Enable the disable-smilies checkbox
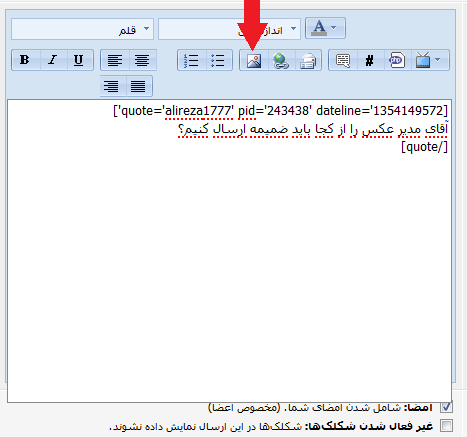This screenshot has height=437, width=467. click(446, 426)
